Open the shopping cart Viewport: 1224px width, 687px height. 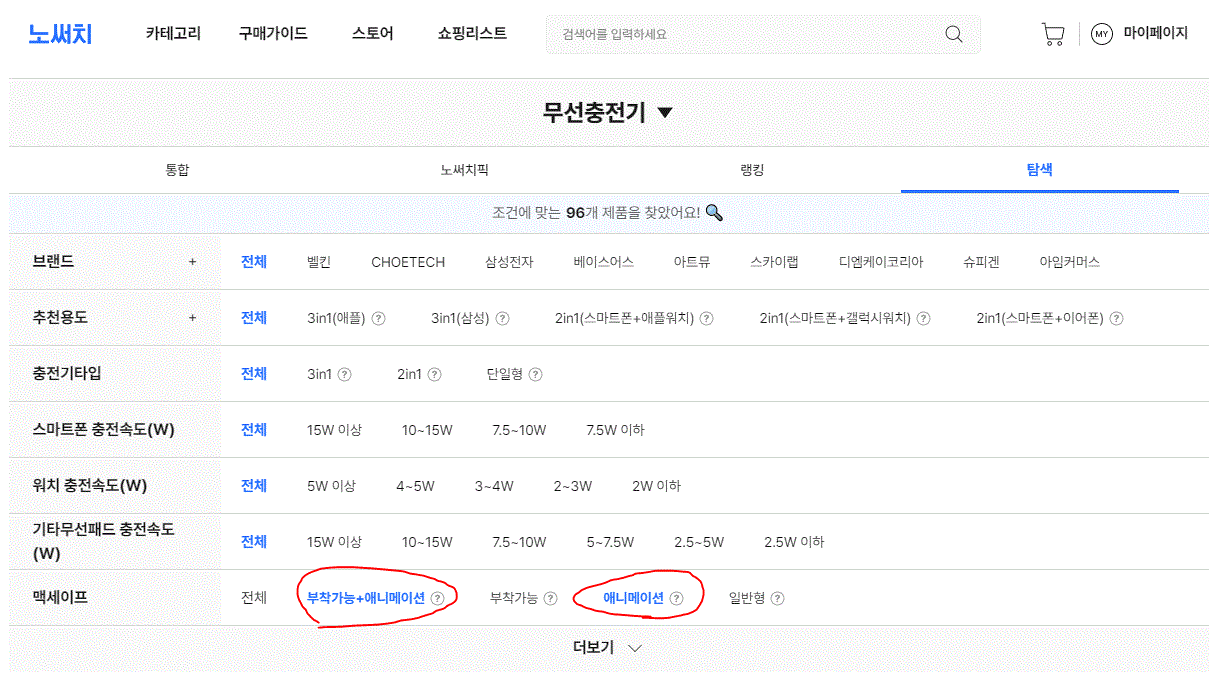(x=1052, y=34)
